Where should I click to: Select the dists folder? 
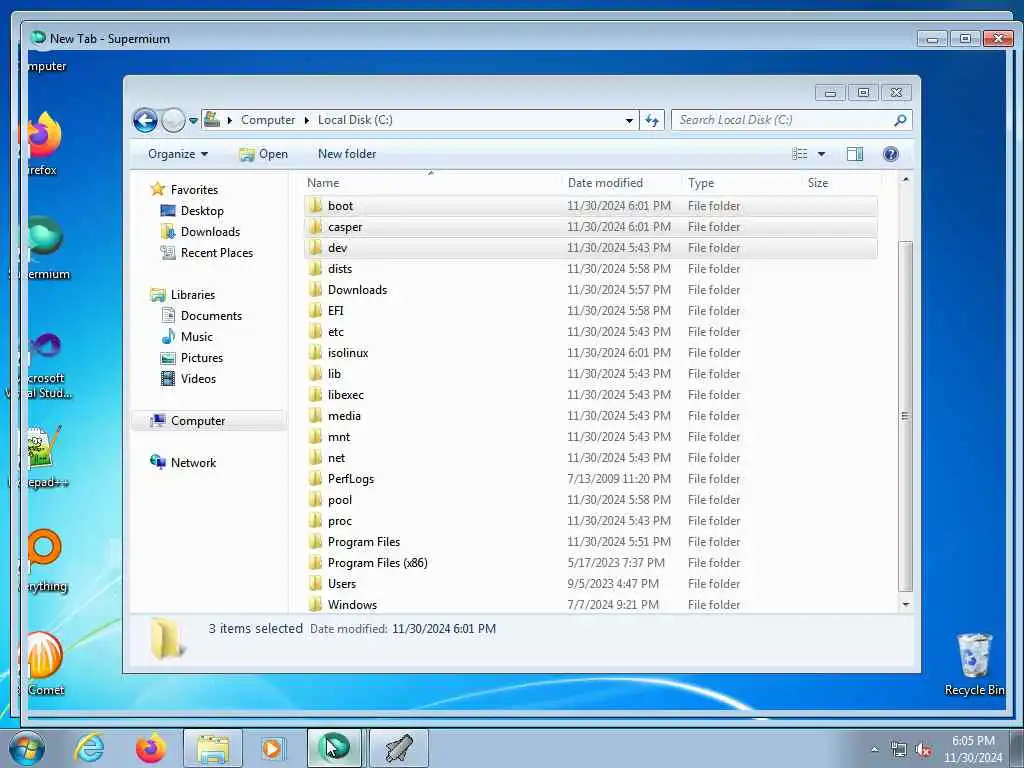coord(340,269)
